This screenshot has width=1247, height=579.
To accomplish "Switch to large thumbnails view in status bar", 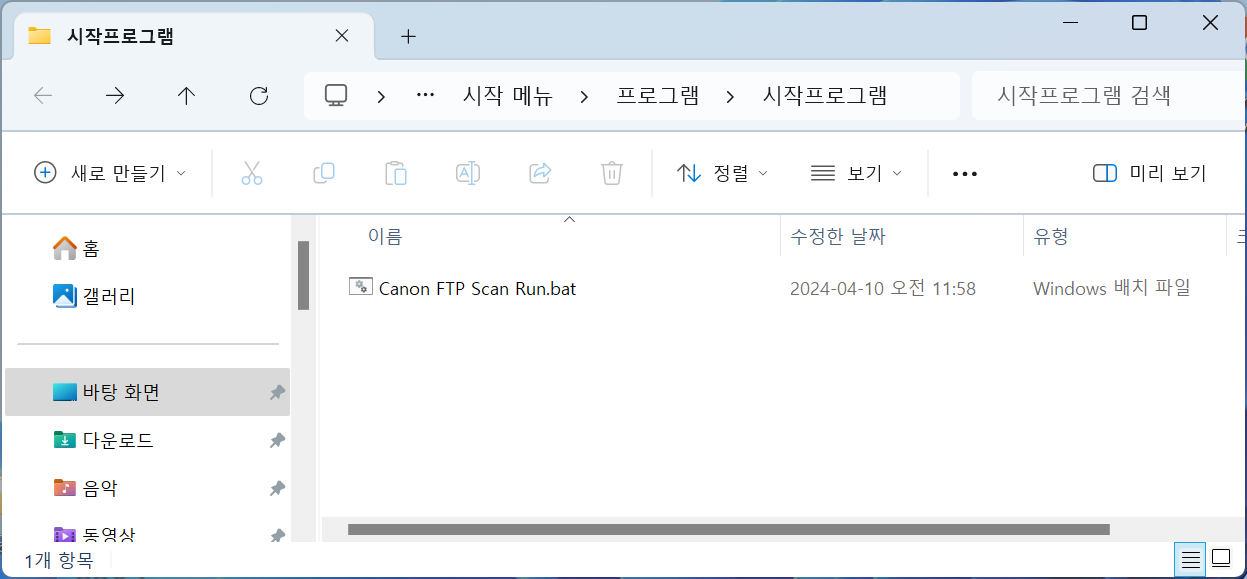I will [x=1221, y=559].
